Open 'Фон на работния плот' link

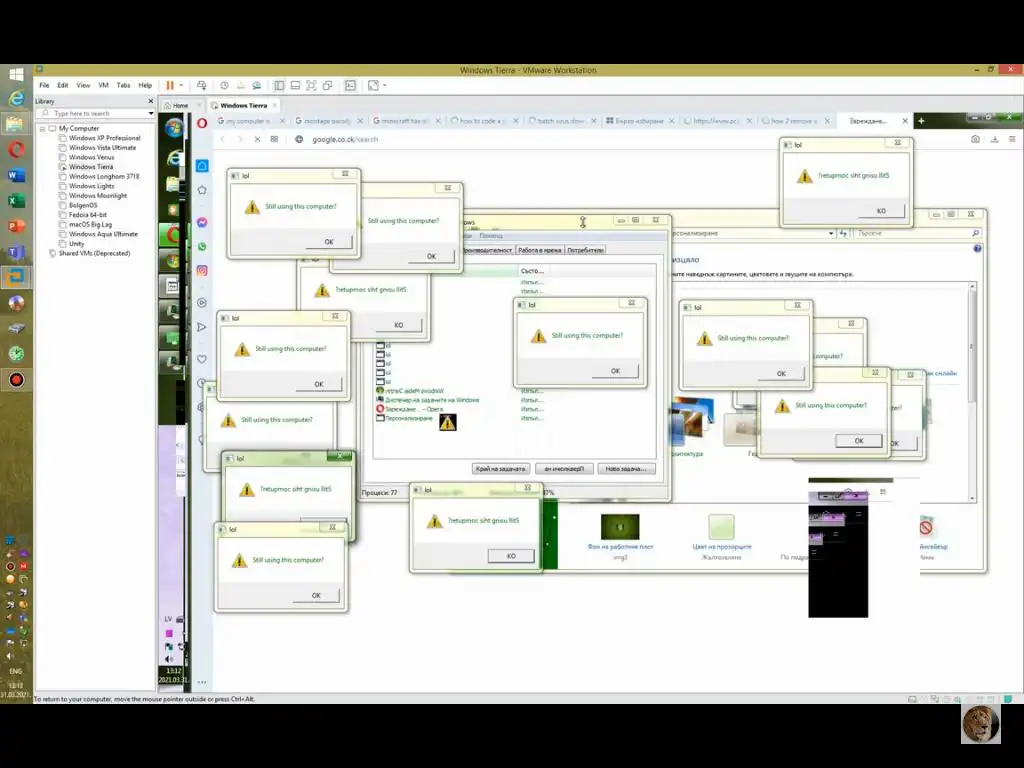[x=620, y=547]
